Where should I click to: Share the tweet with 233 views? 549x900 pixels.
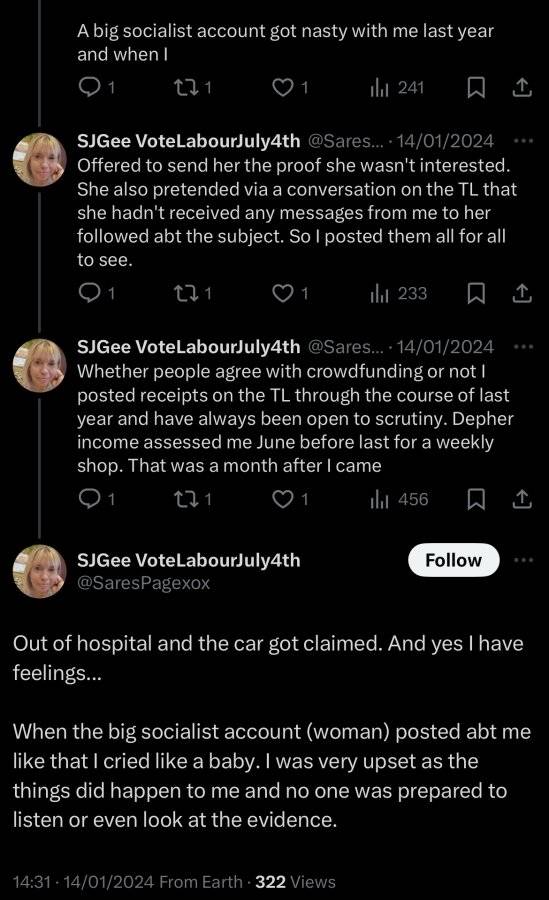[521, 293]
